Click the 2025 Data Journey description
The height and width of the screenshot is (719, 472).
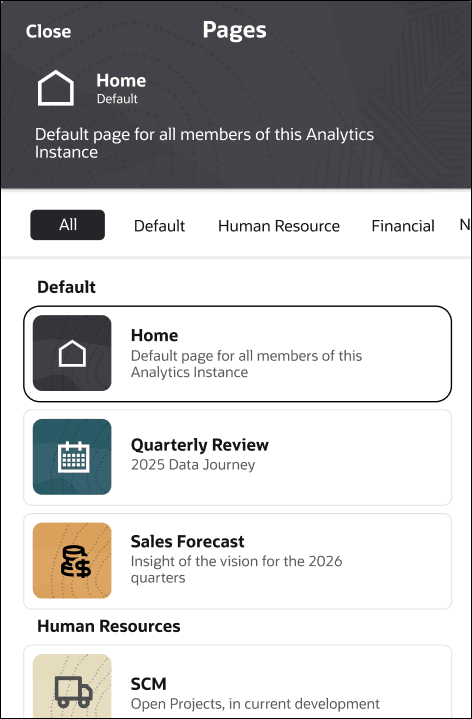point(193,465)
